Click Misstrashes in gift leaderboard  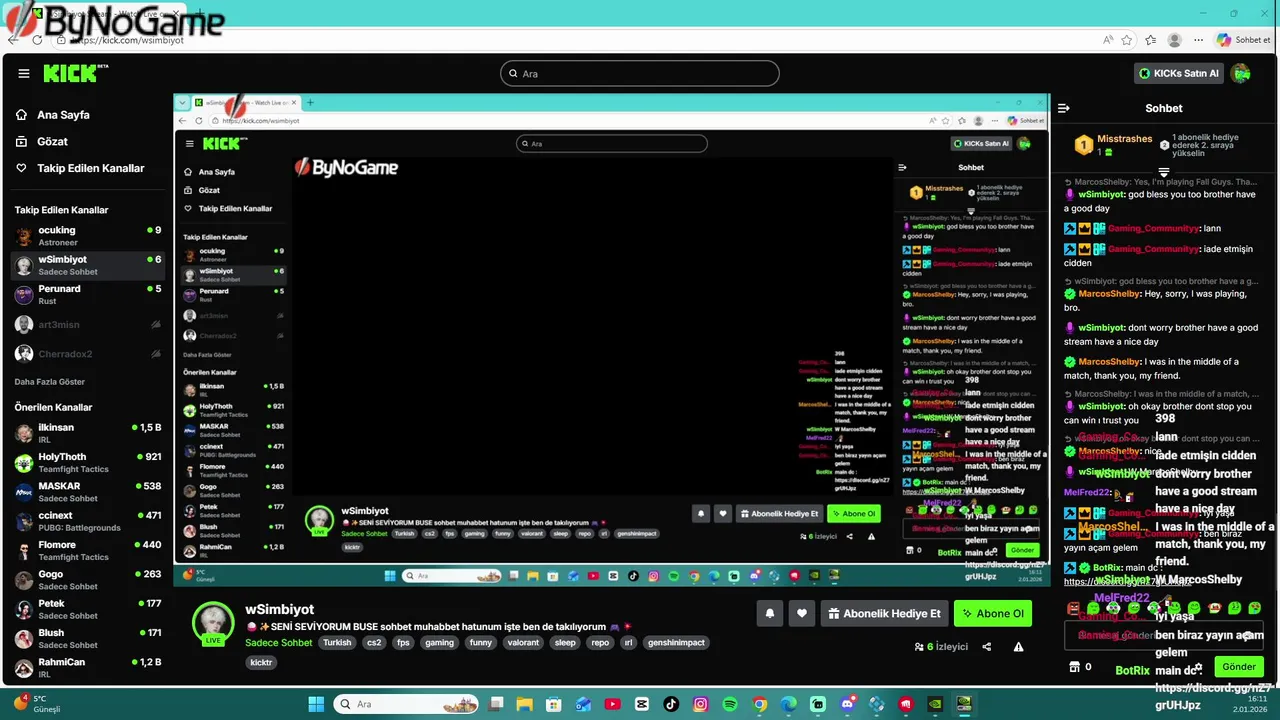click(x=1125, y=139)
